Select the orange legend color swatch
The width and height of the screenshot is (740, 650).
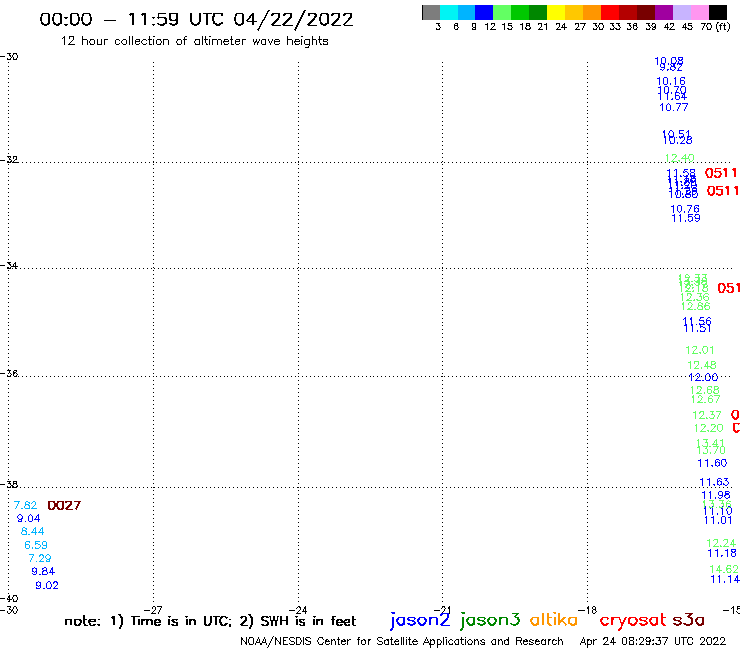point(592,12)
